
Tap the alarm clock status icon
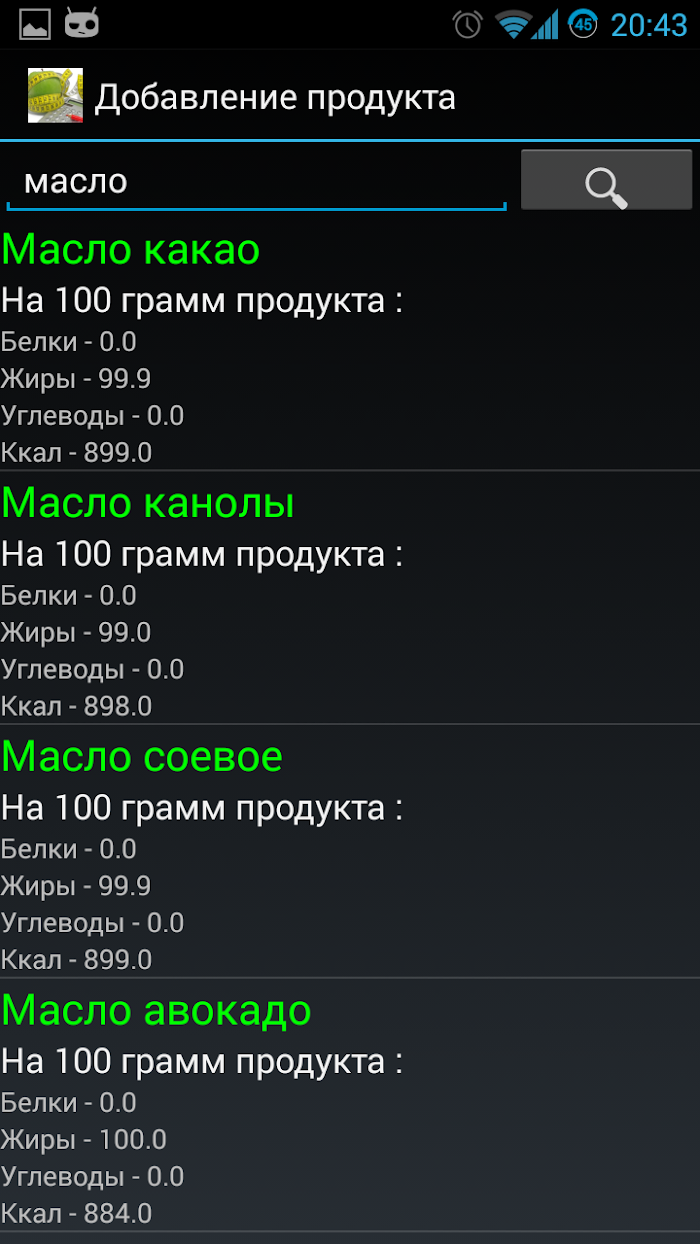467,24
